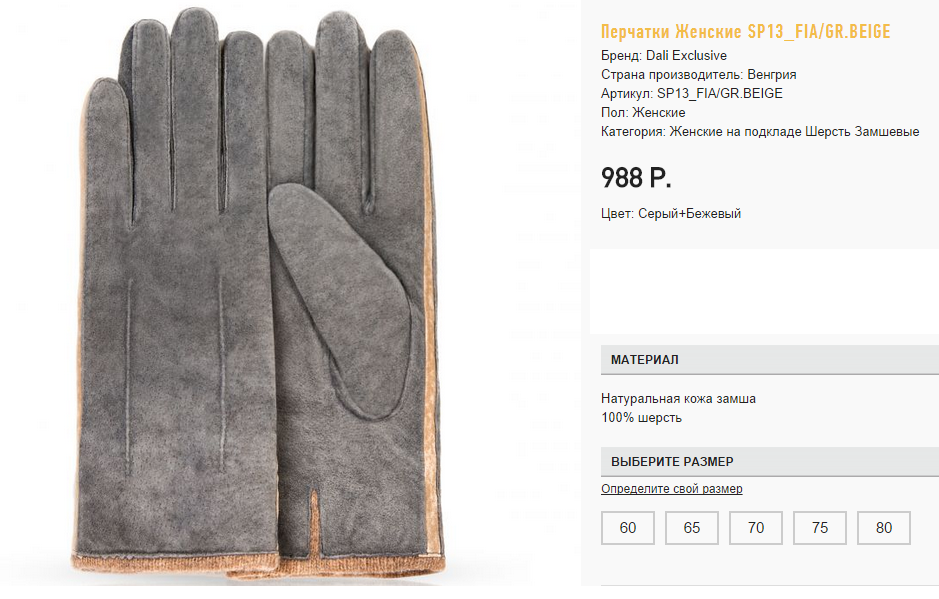This screenshot has height=599, width=939.
Task: Click the 'Артикул: SP13_FIA/GR.BEIGE' line
Action: click(x=692, y=93)
